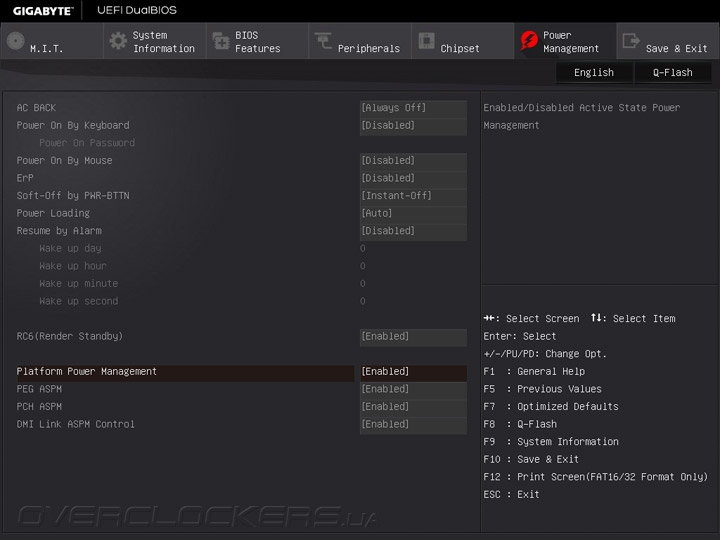Toggle RC6 Render Standby Enabled value
Screen dimensions: 720x540
click(413, 337)
